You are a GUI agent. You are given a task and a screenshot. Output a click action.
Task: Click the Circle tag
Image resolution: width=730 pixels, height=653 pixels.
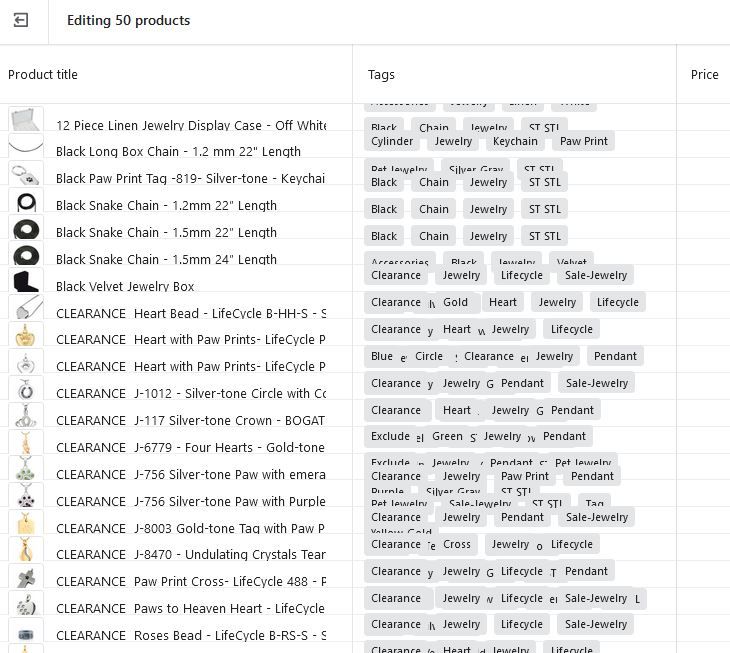(429, 356)
